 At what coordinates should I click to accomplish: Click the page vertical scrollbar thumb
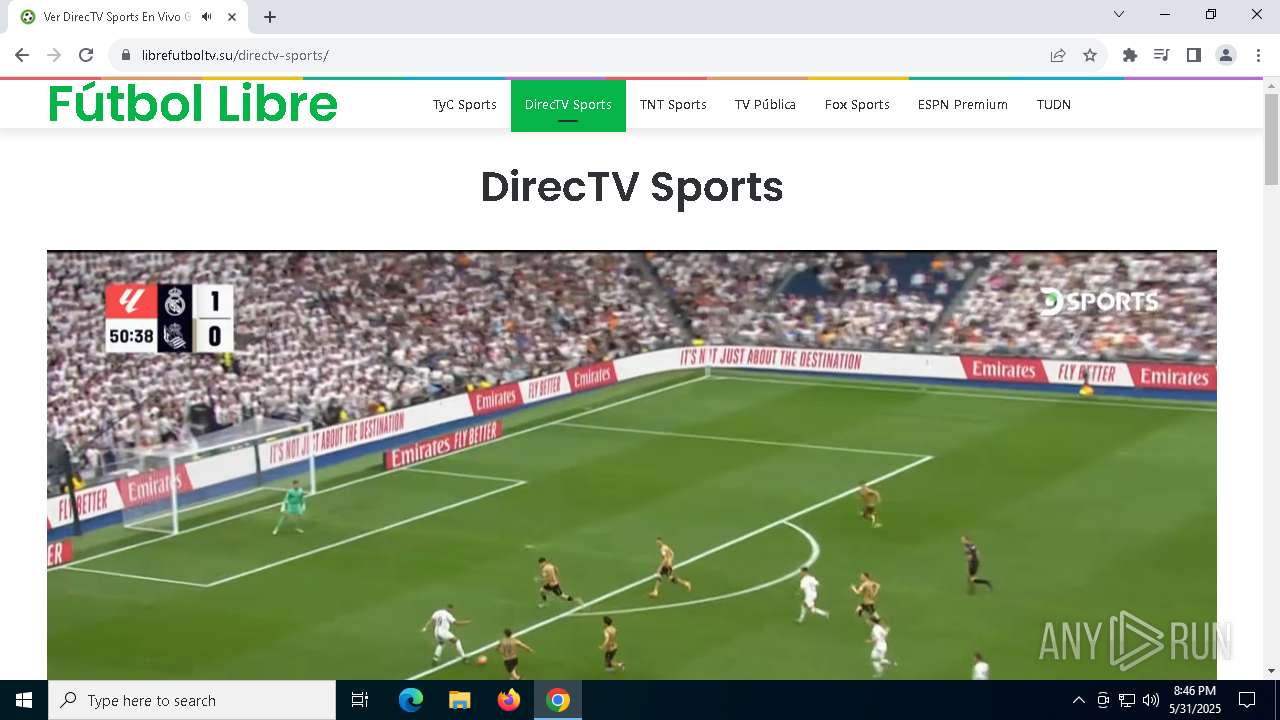(x=1272, y=139)
